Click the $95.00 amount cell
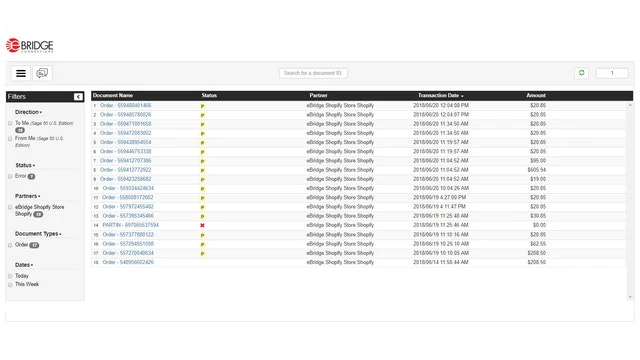640x360 pixels. (538, 161)
